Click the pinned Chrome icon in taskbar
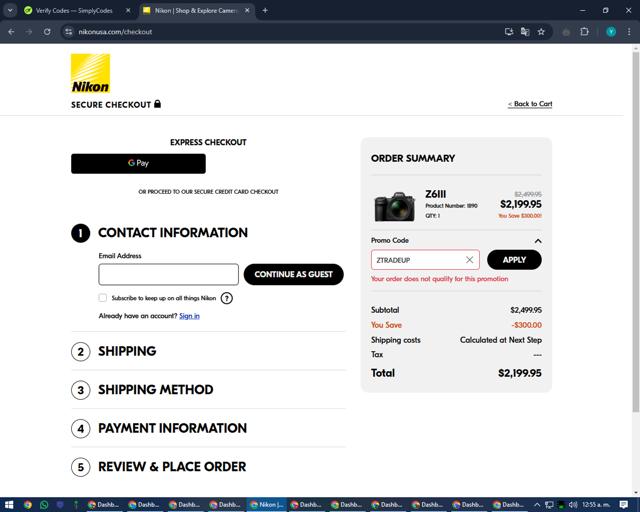640x512 pixels. pyautogui.click(x=27, y=505)
